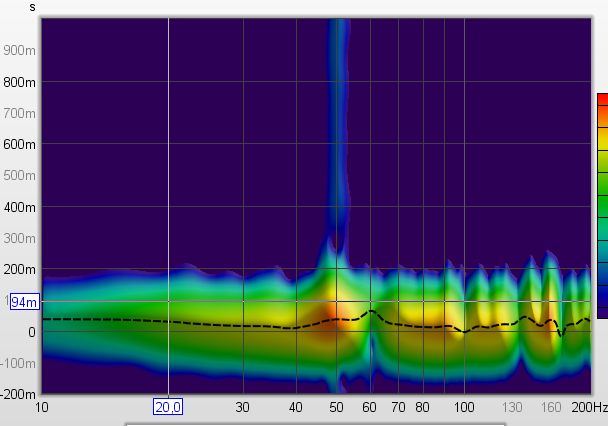The image size is (608, 426).
Task: Click the 200Hz frequency axis label
Action: click(x=589, y=407)
